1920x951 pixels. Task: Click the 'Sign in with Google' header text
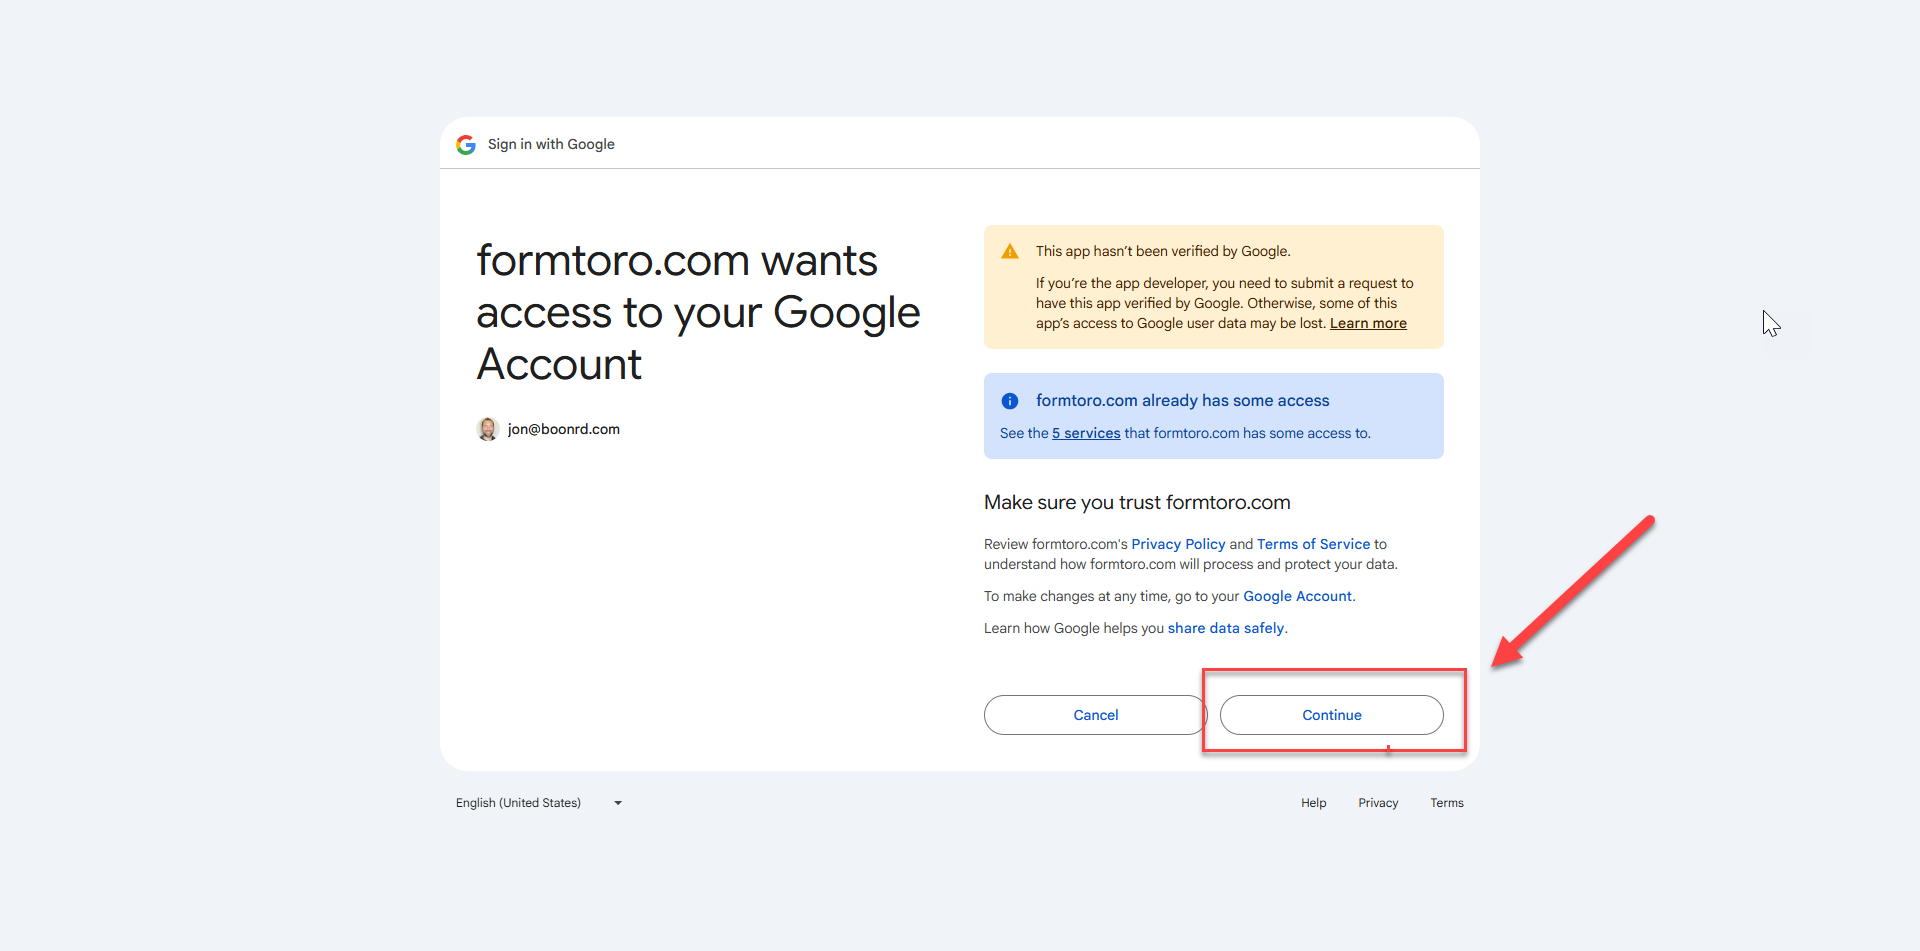point(551,144)
